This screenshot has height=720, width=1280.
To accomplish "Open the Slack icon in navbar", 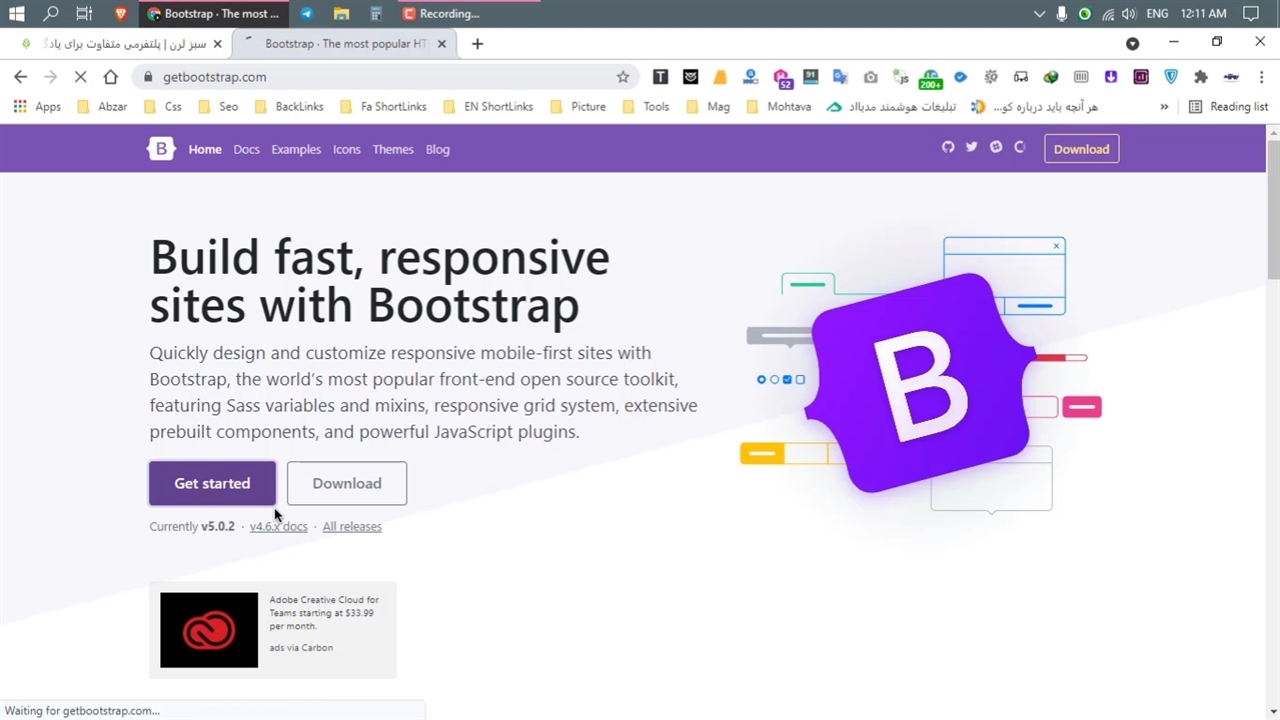I will 996,147.
